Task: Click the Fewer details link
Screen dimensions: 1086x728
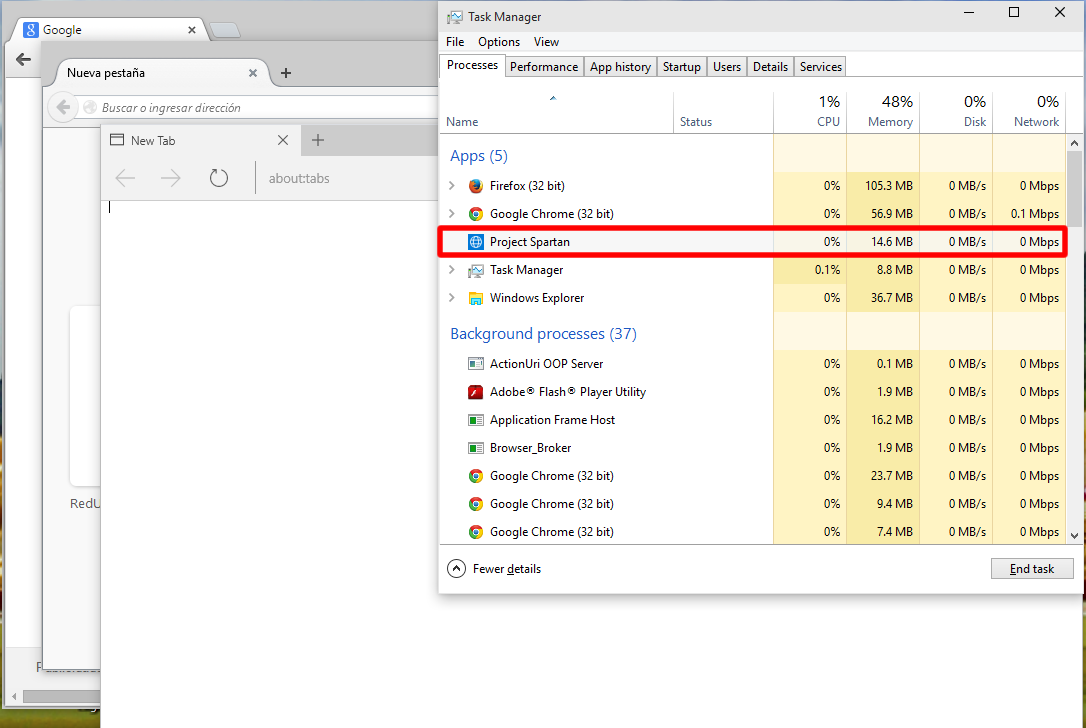Action: click(506, 569)
